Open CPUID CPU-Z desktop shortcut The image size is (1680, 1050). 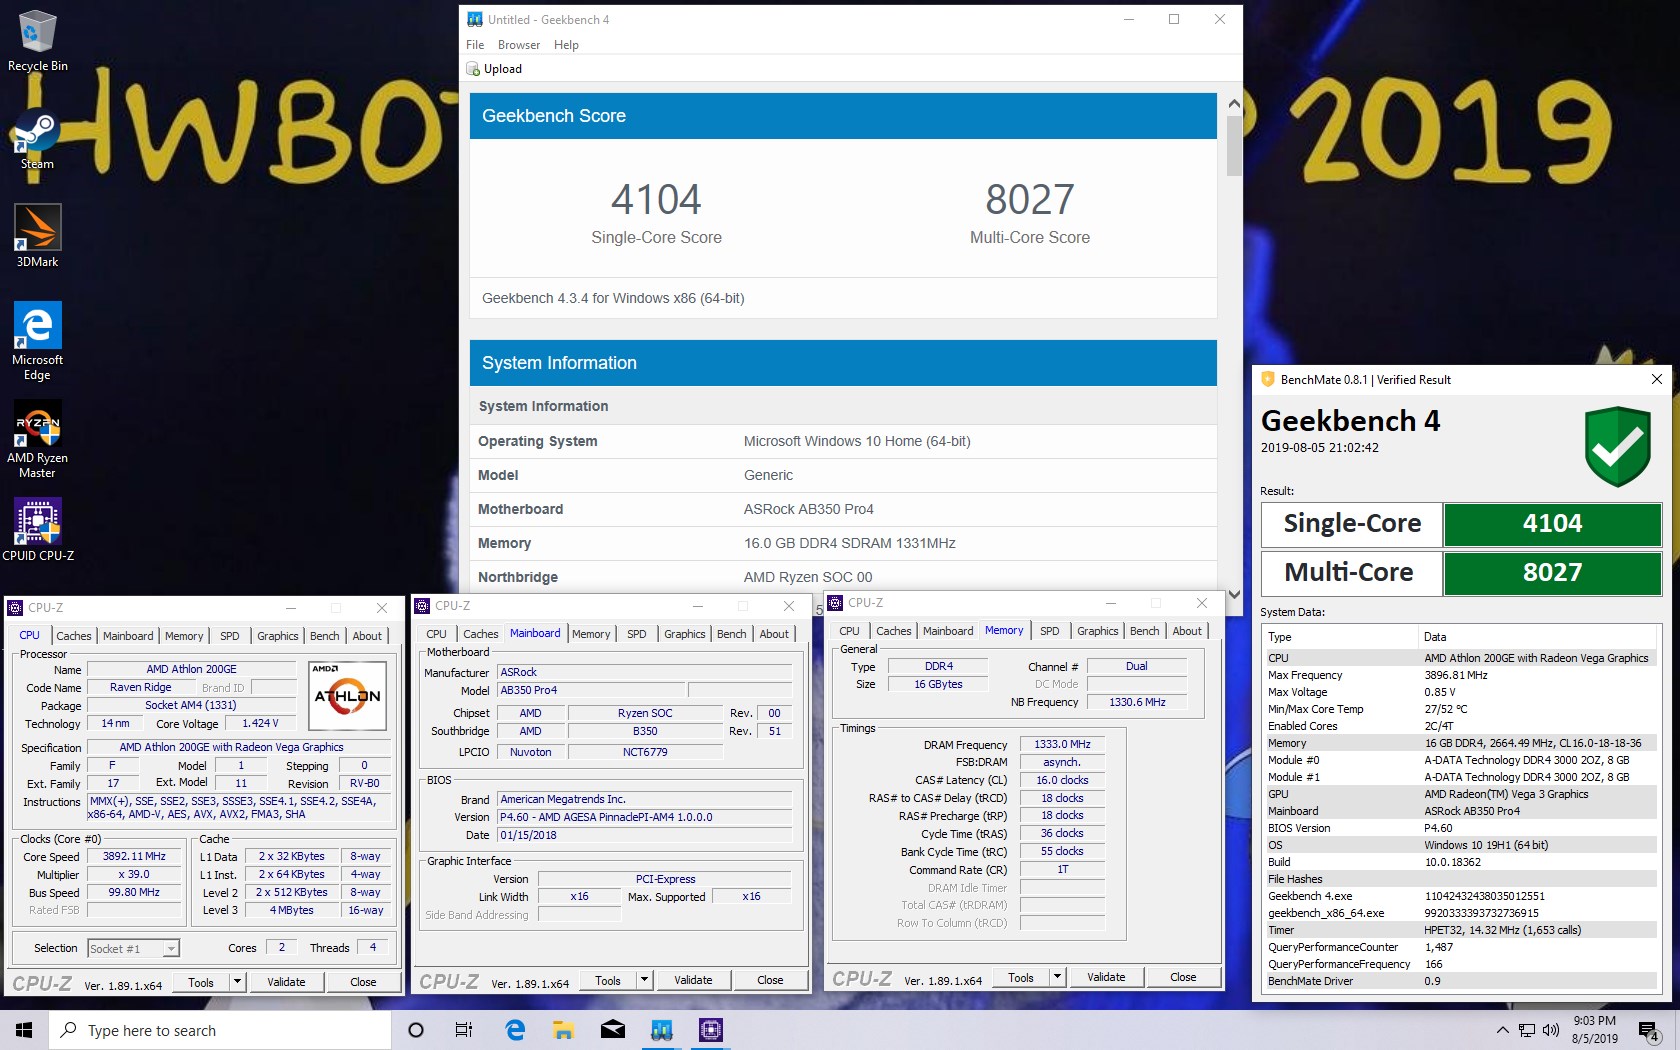pyautogui.click(x=37, y=530)
